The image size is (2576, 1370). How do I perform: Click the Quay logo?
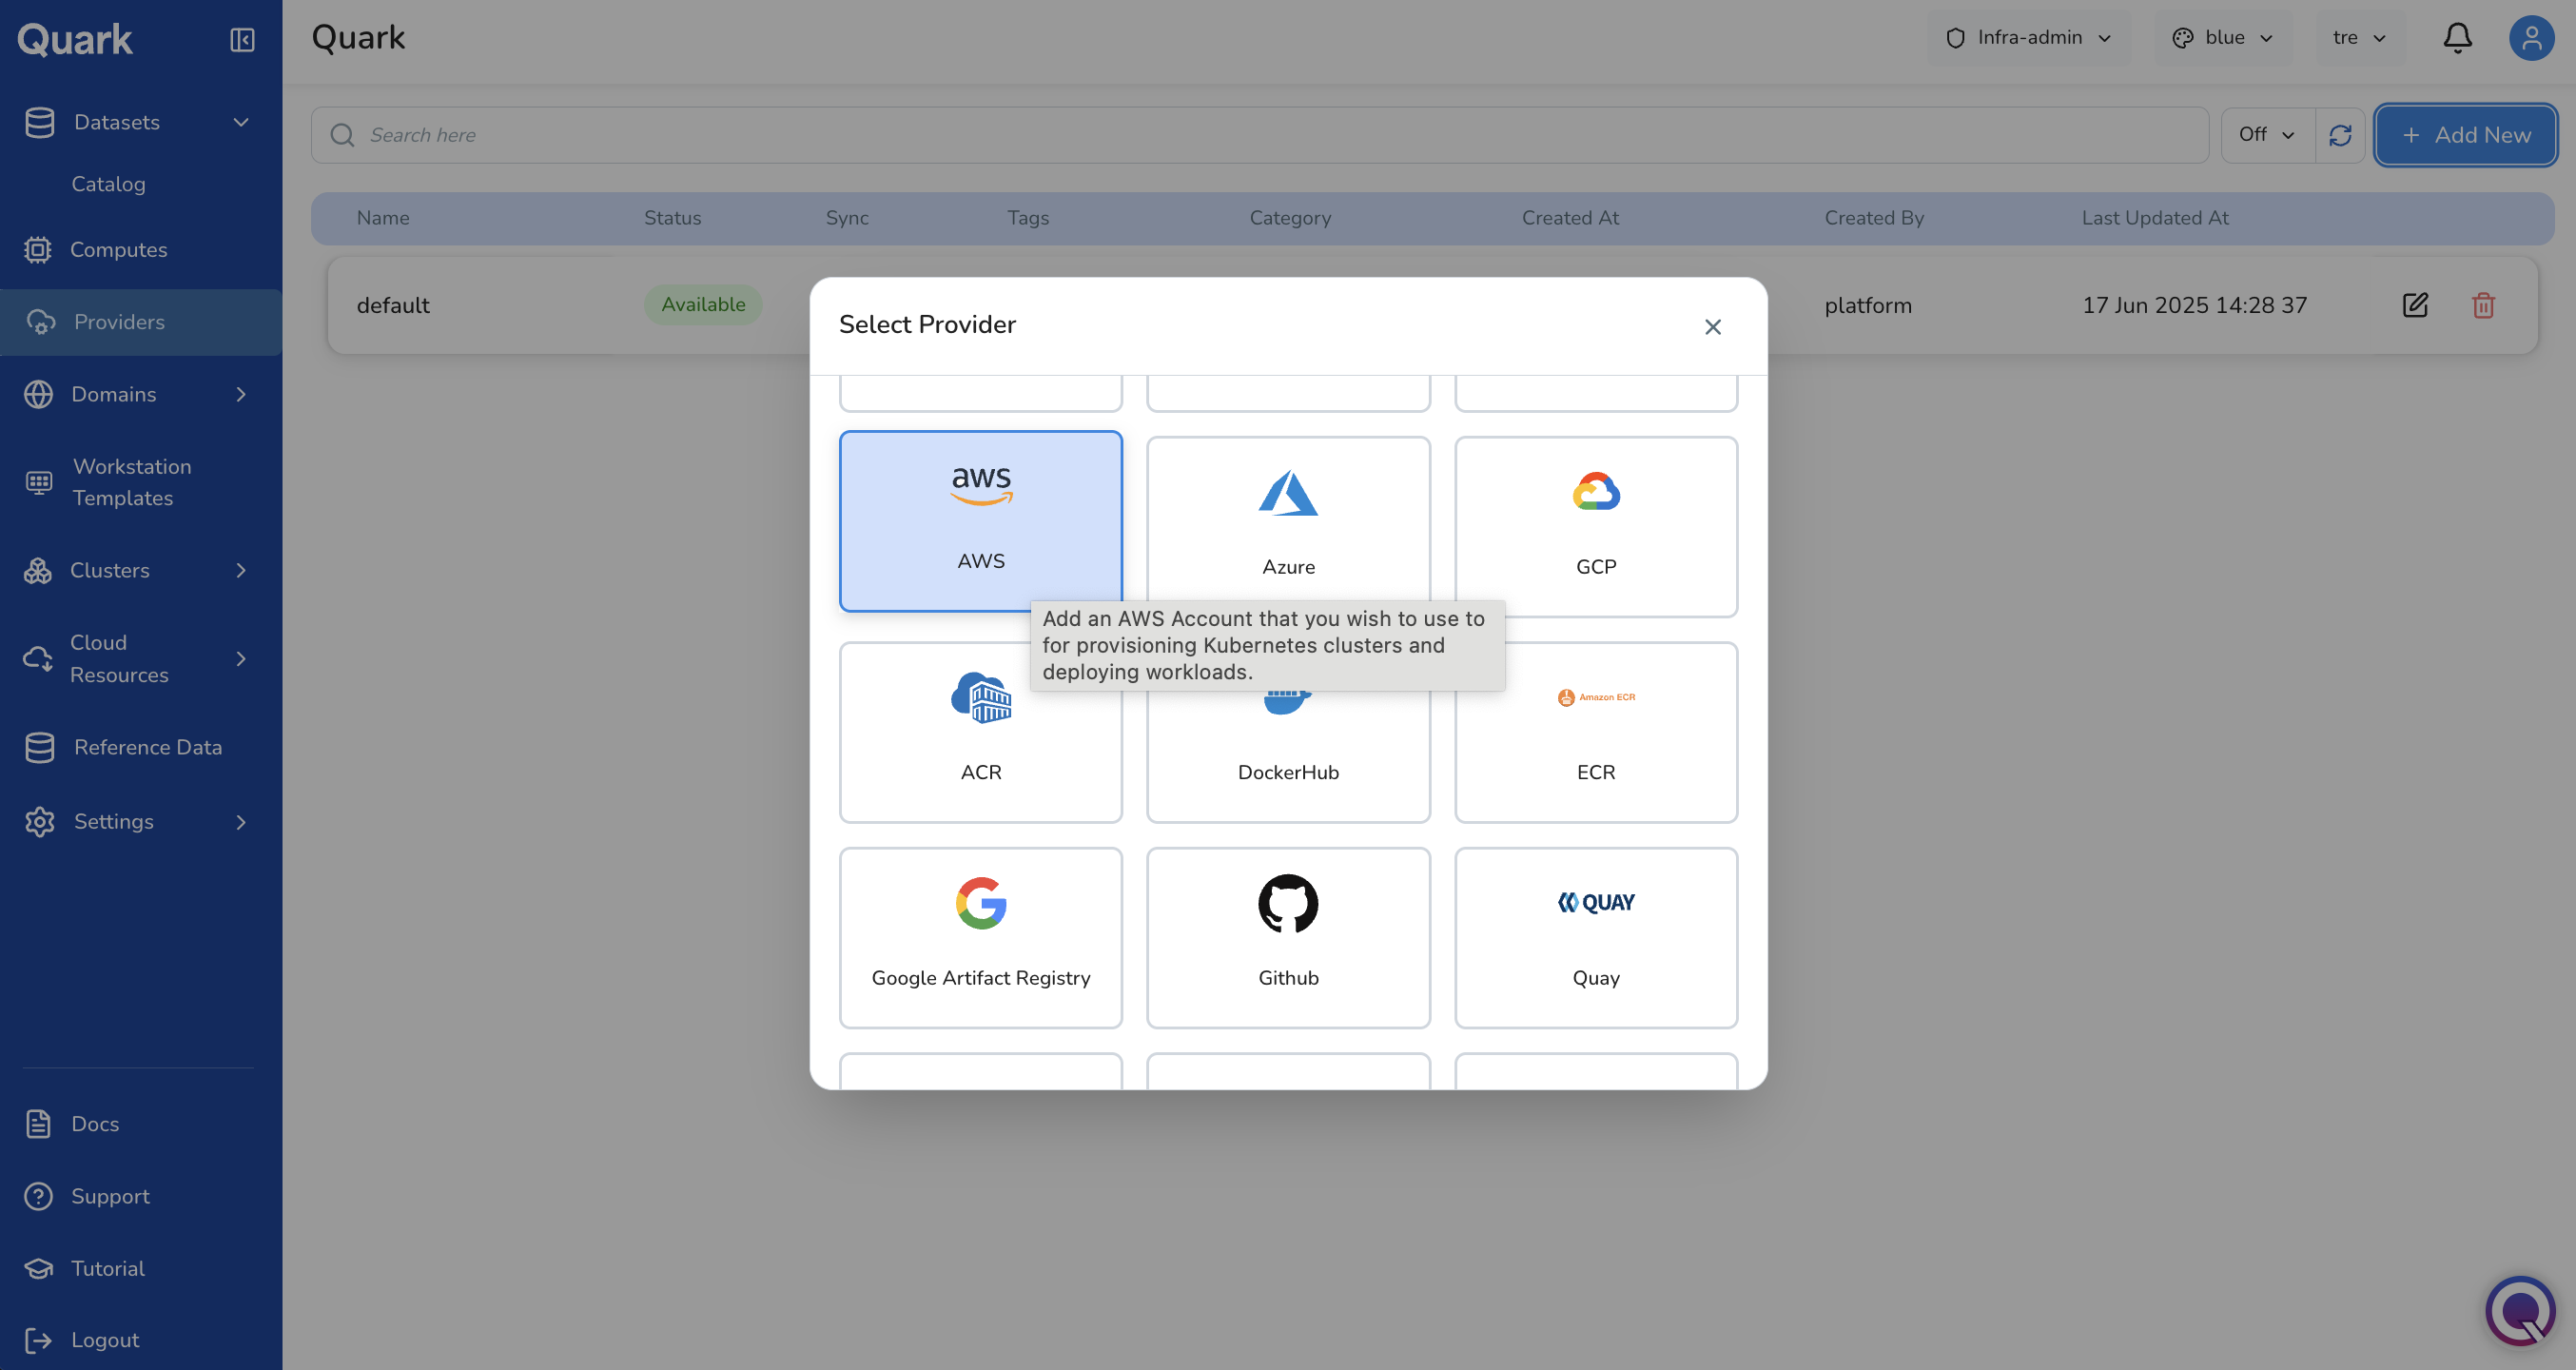tap(1596, 902)
